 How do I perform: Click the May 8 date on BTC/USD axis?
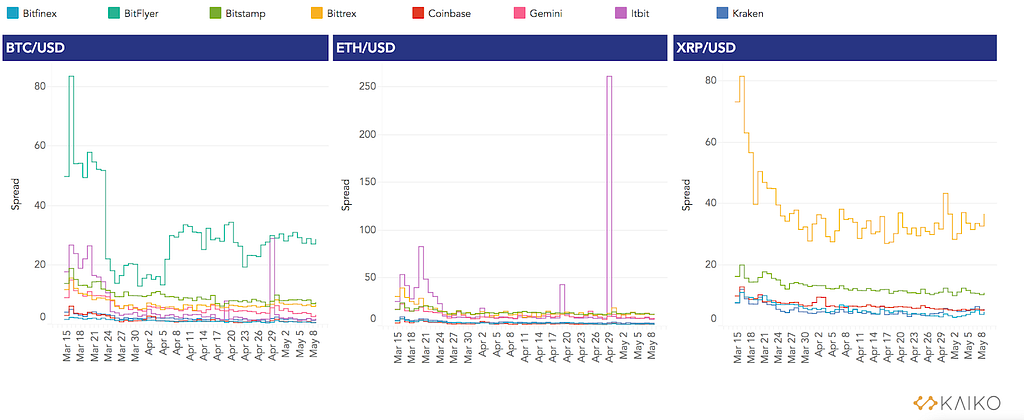(312, 344)
